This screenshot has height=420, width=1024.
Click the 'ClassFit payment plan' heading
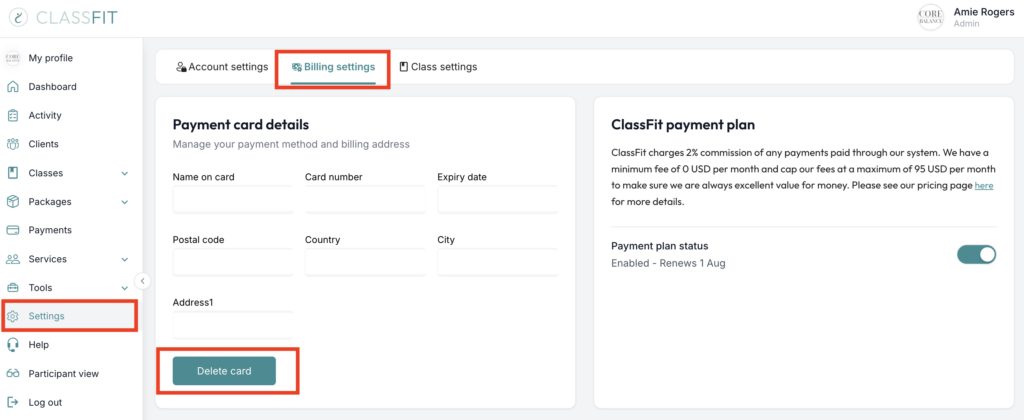(x=683, y=125)
